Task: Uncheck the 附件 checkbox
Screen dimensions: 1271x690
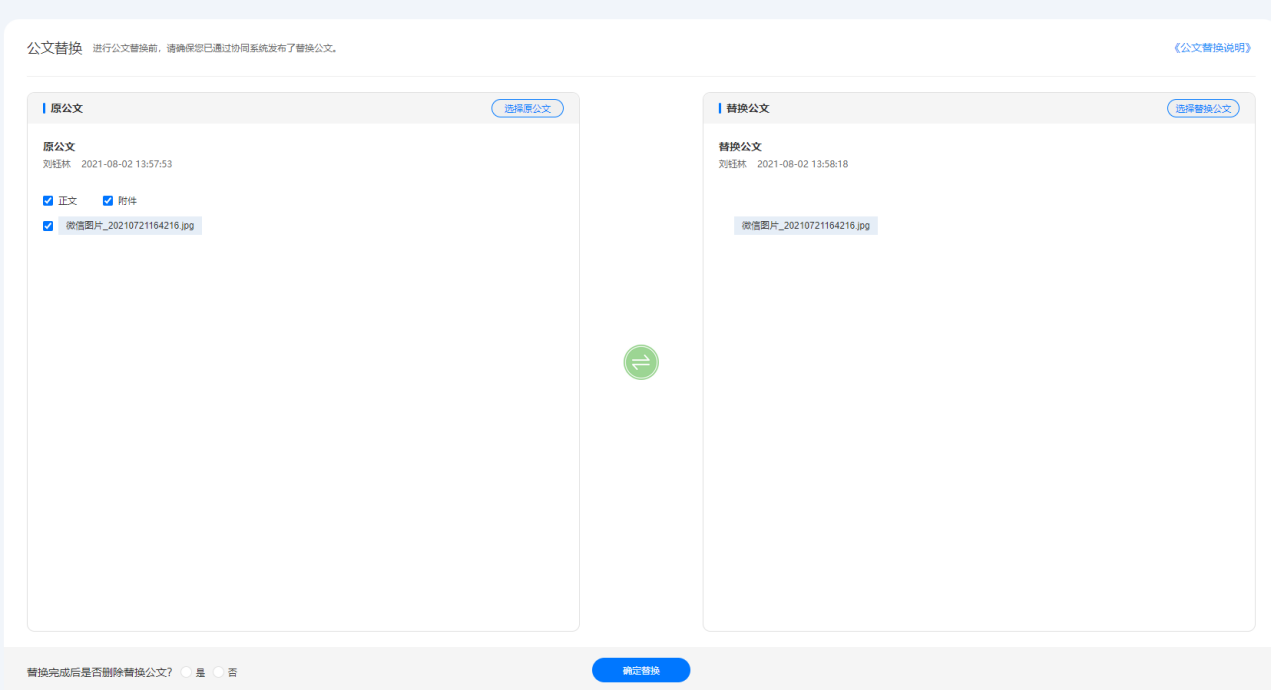Action: (x=108, y=200)
